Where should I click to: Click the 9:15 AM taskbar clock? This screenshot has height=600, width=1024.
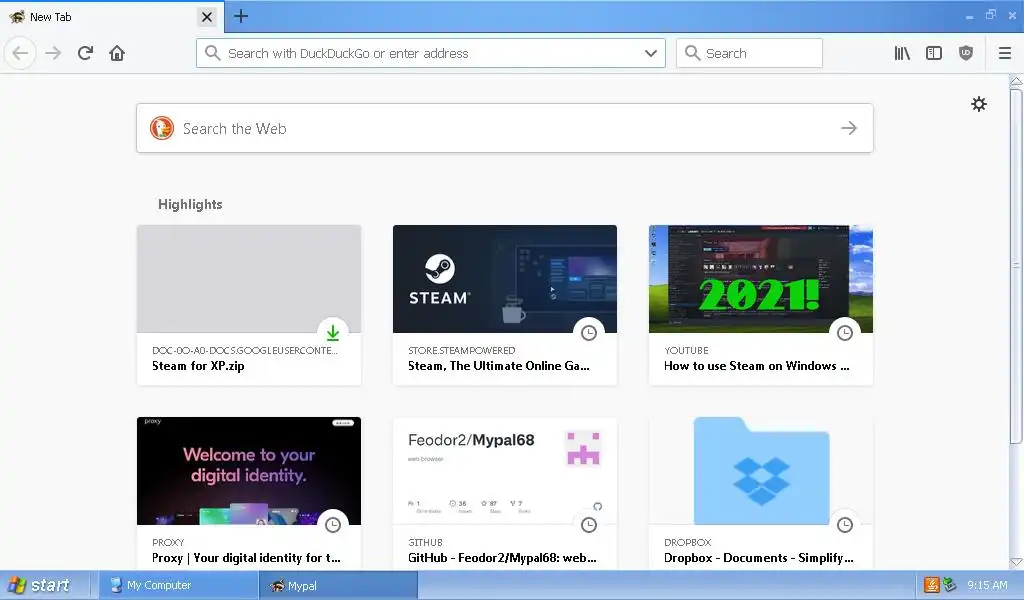(x=987, y=586)
